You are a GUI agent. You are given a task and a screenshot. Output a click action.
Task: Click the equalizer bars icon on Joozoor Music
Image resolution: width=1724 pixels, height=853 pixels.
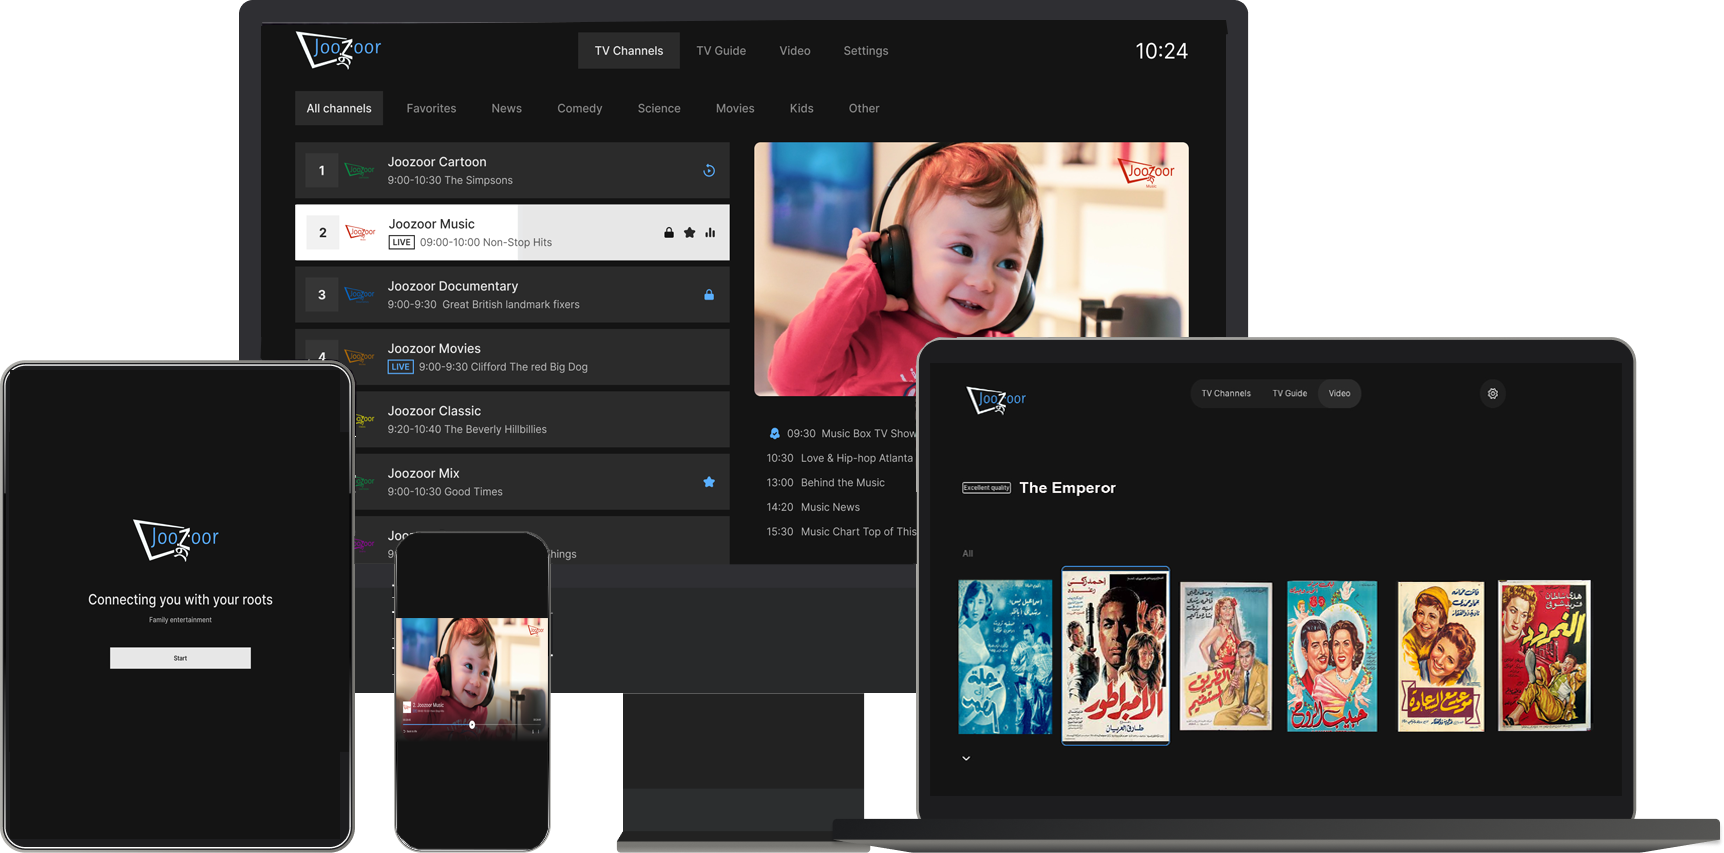click(710, 233)
